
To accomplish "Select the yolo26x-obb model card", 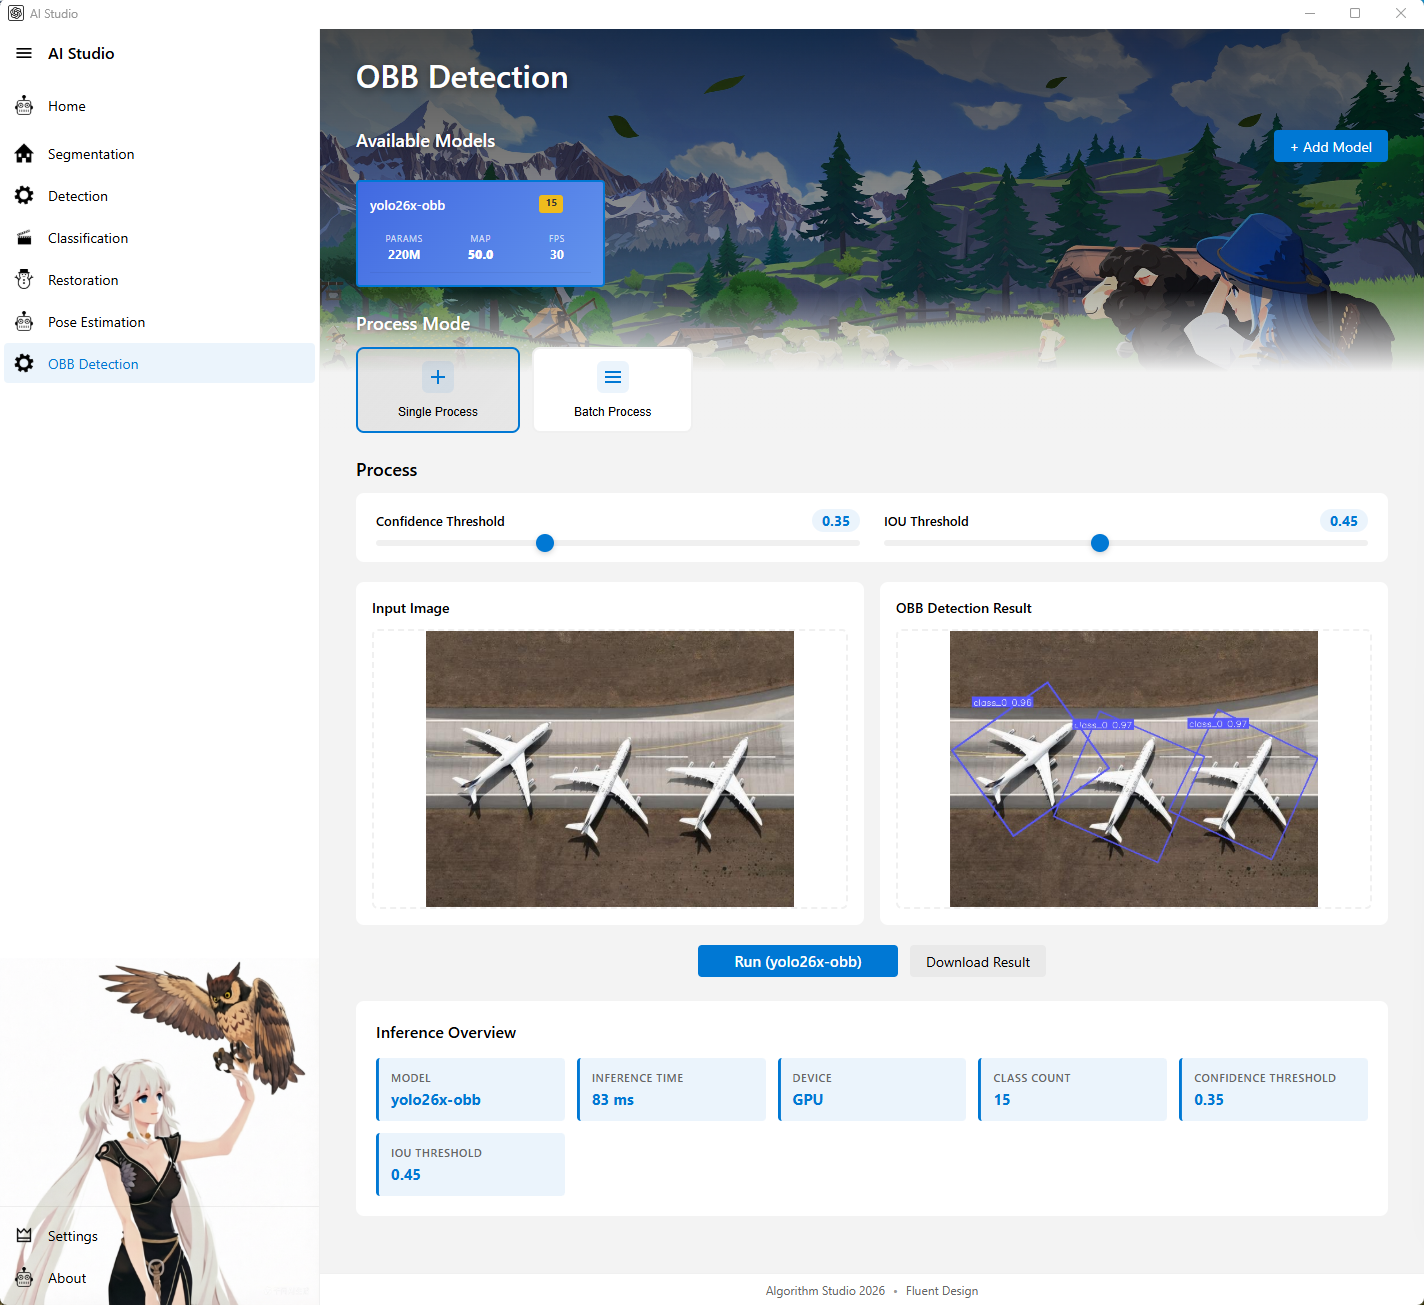I will pos(480,233).
